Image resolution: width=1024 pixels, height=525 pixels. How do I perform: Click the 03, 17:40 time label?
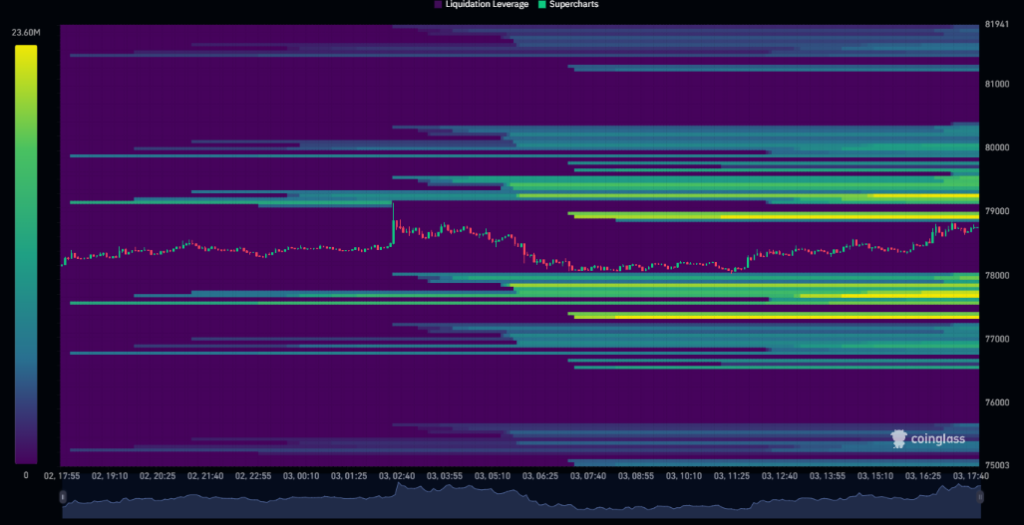[x=972, y=476]
